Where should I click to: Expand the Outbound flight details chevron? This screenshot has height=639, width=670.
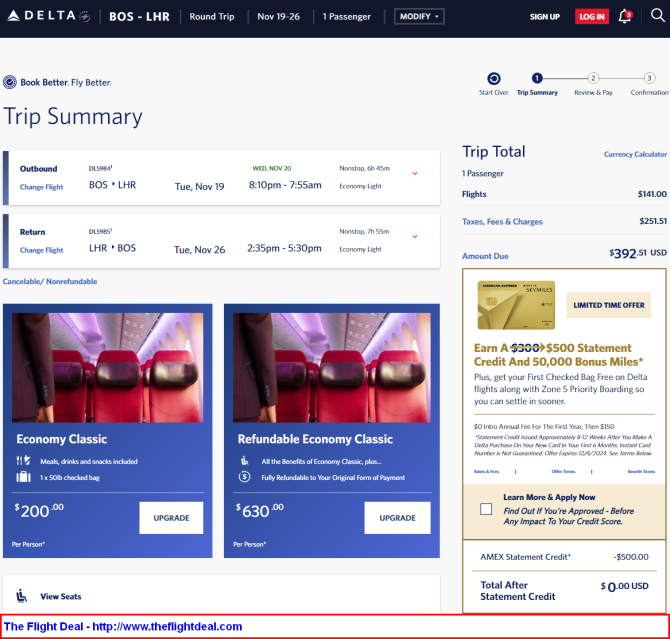[x=415, y=173]
